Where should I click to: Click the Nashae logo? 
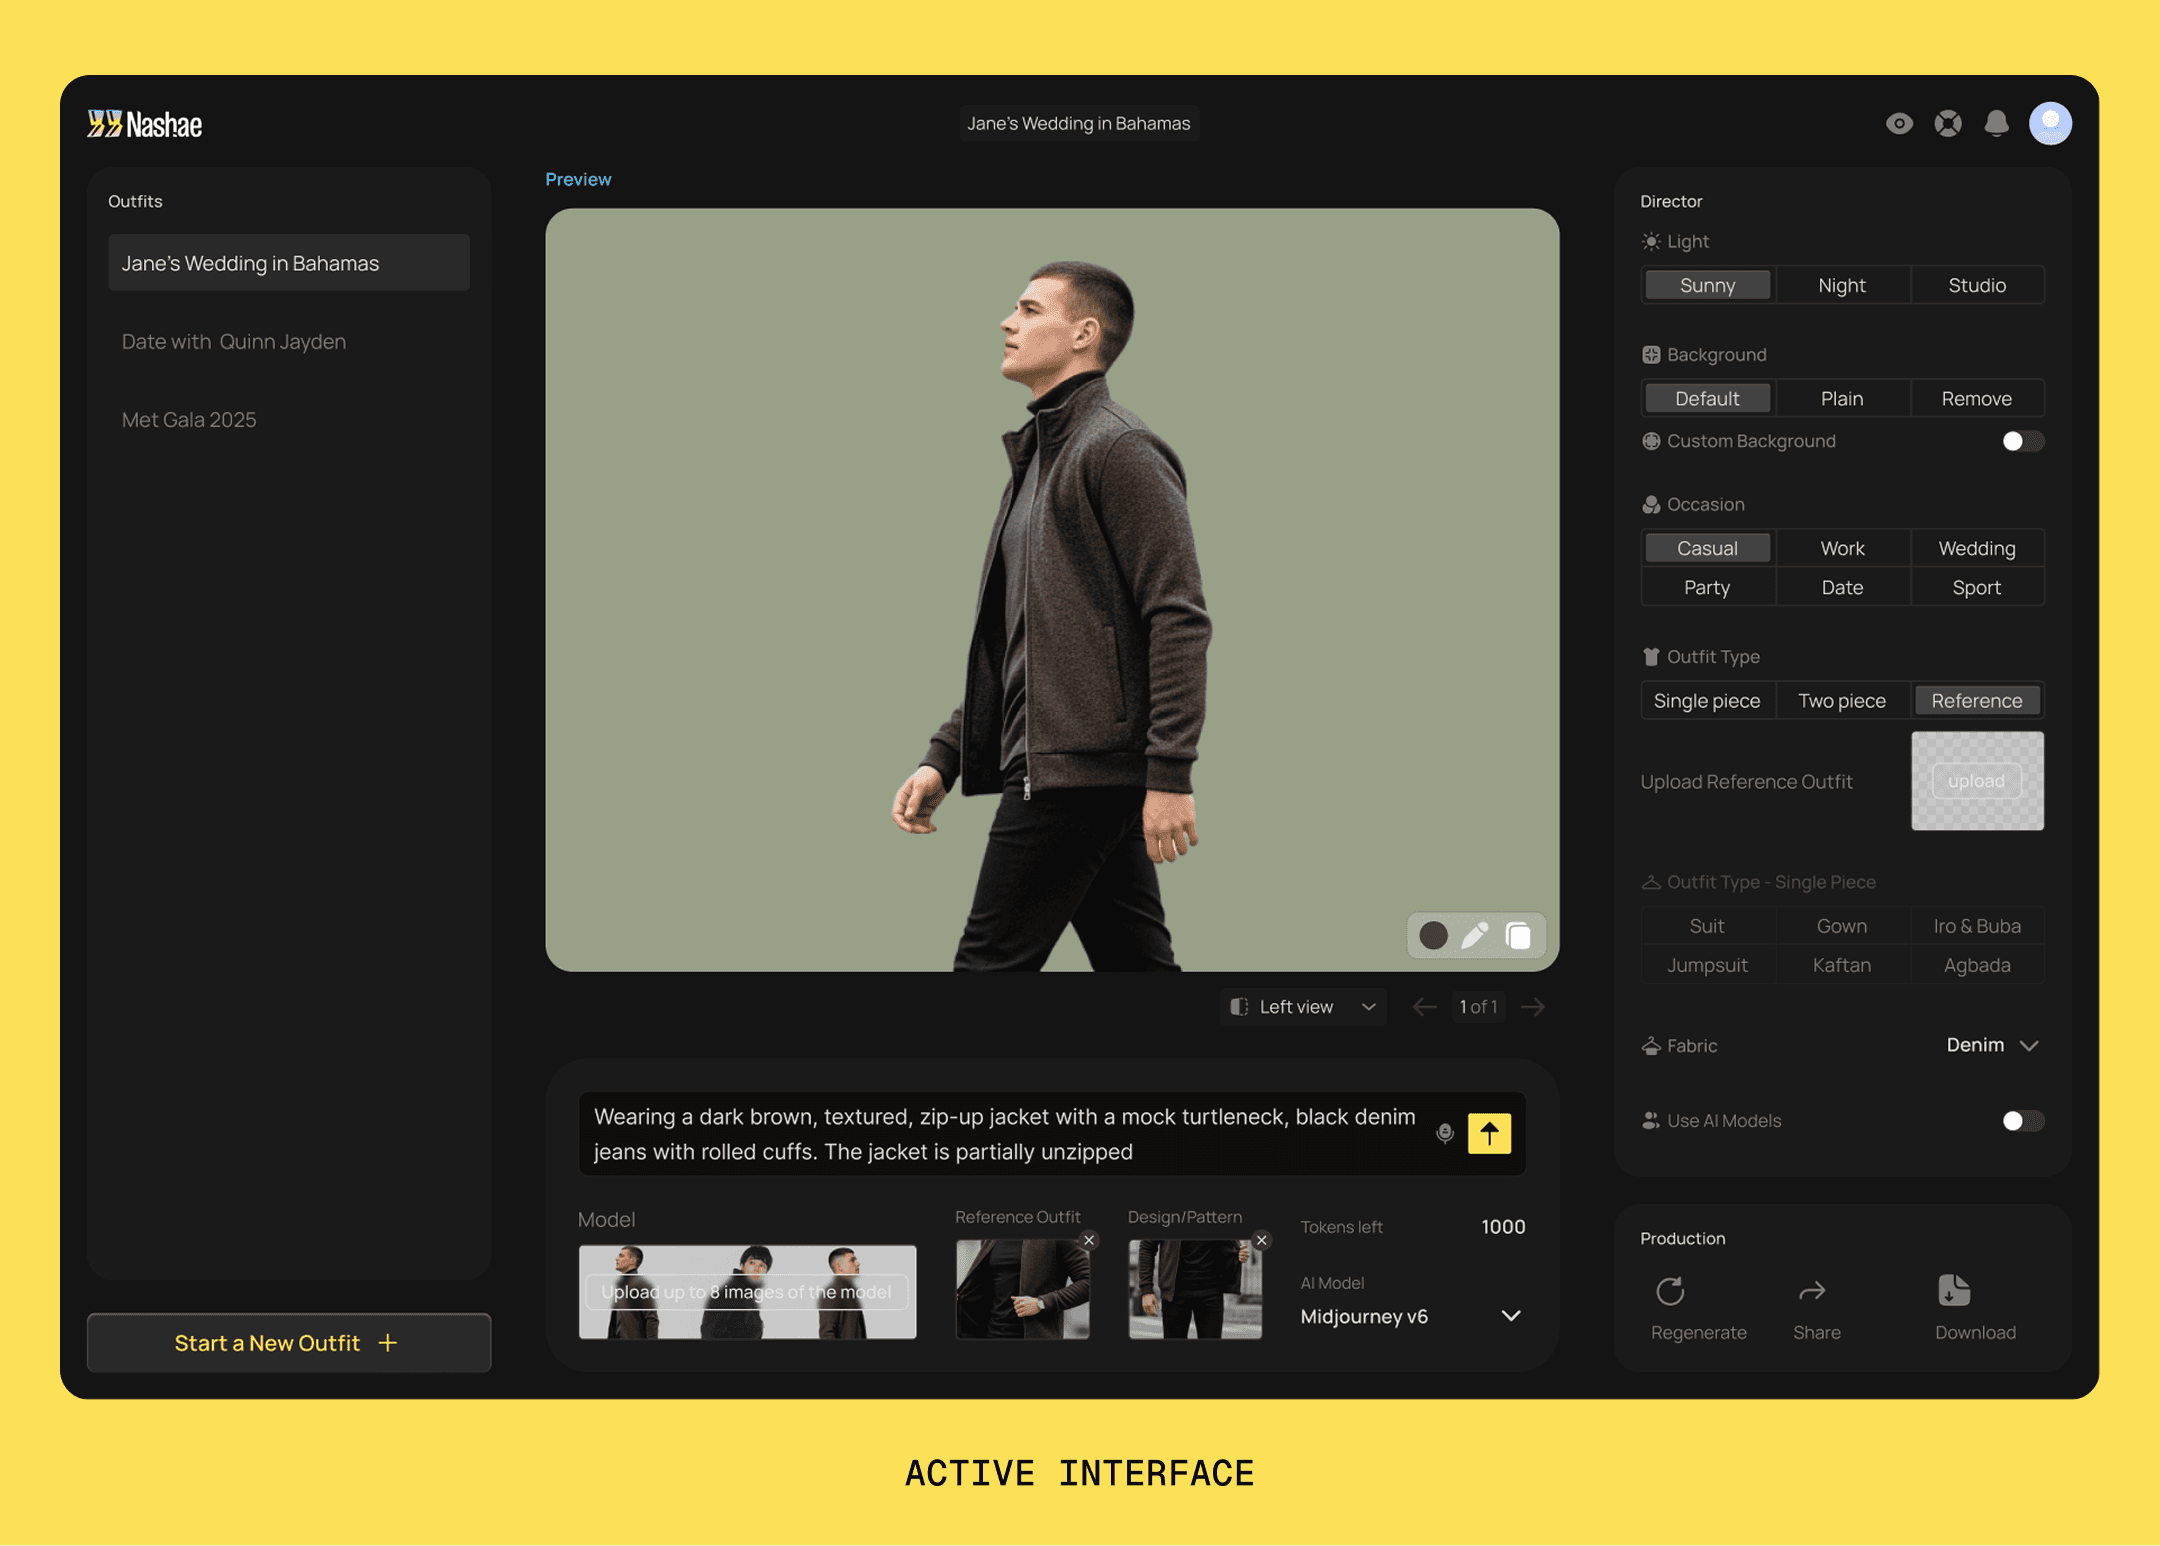(x=144, y=124)
